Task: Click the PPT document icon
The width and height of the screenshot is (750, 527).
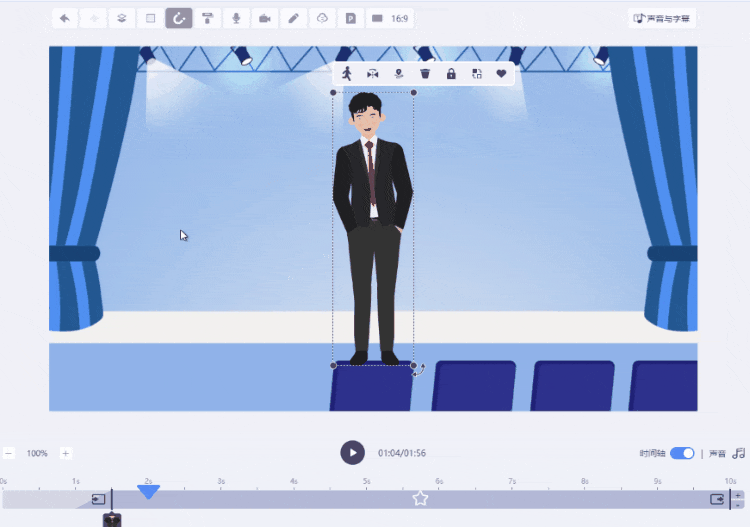Action: pos(351,19)
